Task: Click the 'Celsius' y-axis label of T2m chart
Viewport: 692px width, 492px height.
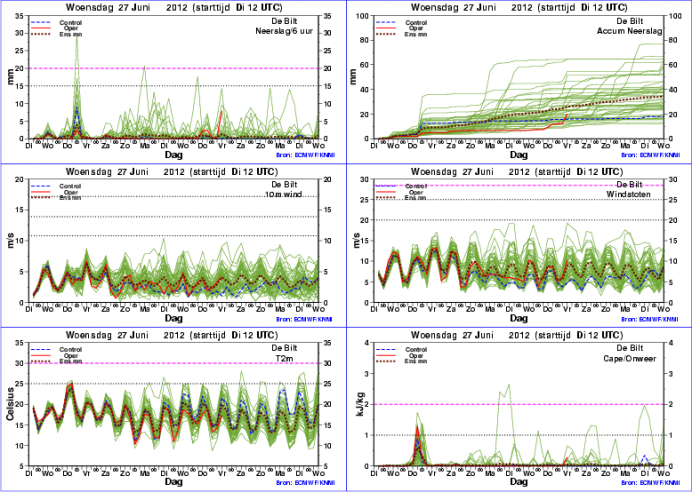Action: (10, 404)
